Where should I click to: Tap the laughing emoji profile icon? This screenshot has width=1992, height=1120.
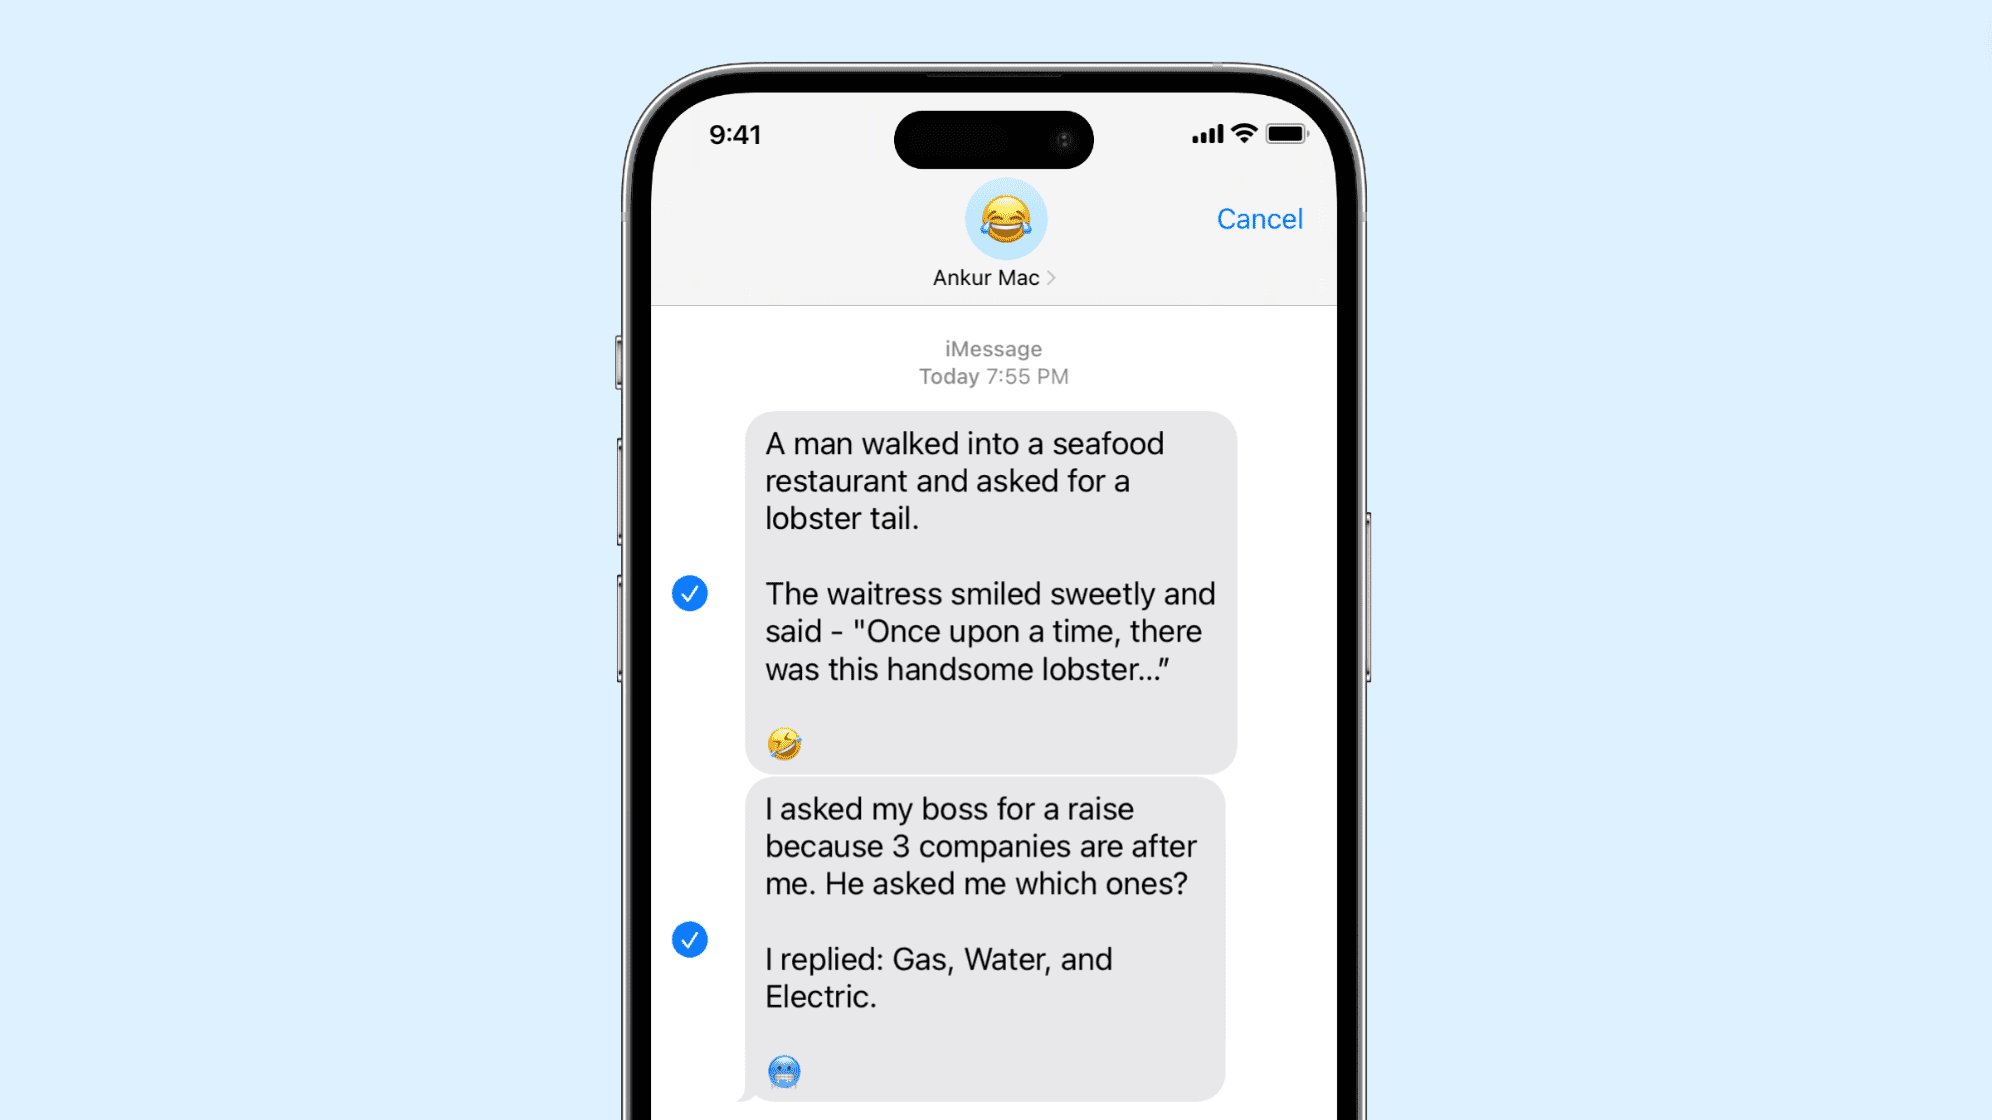(x=996, y=219)
